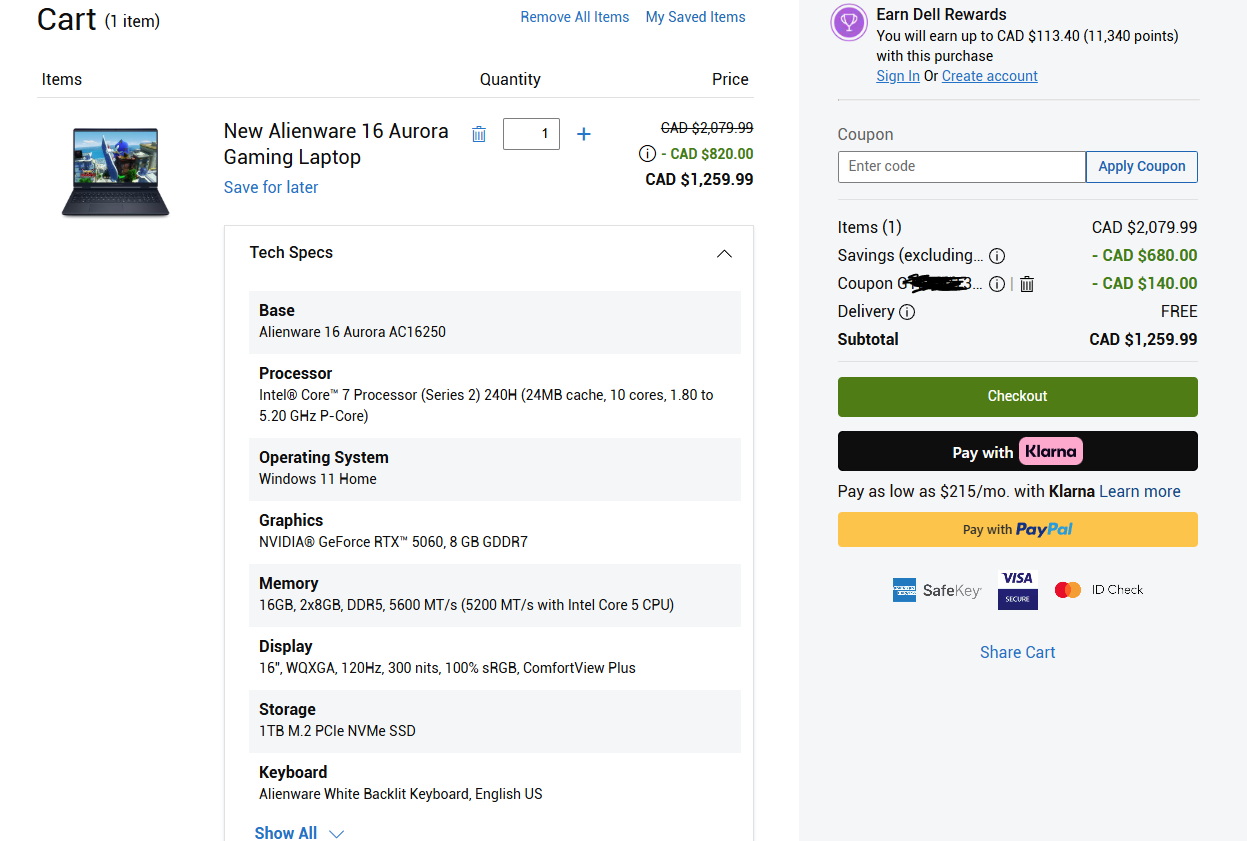The image size is (1247, 841).
Task: Focus the Enter code coupon field
Action: coord(962,167)
